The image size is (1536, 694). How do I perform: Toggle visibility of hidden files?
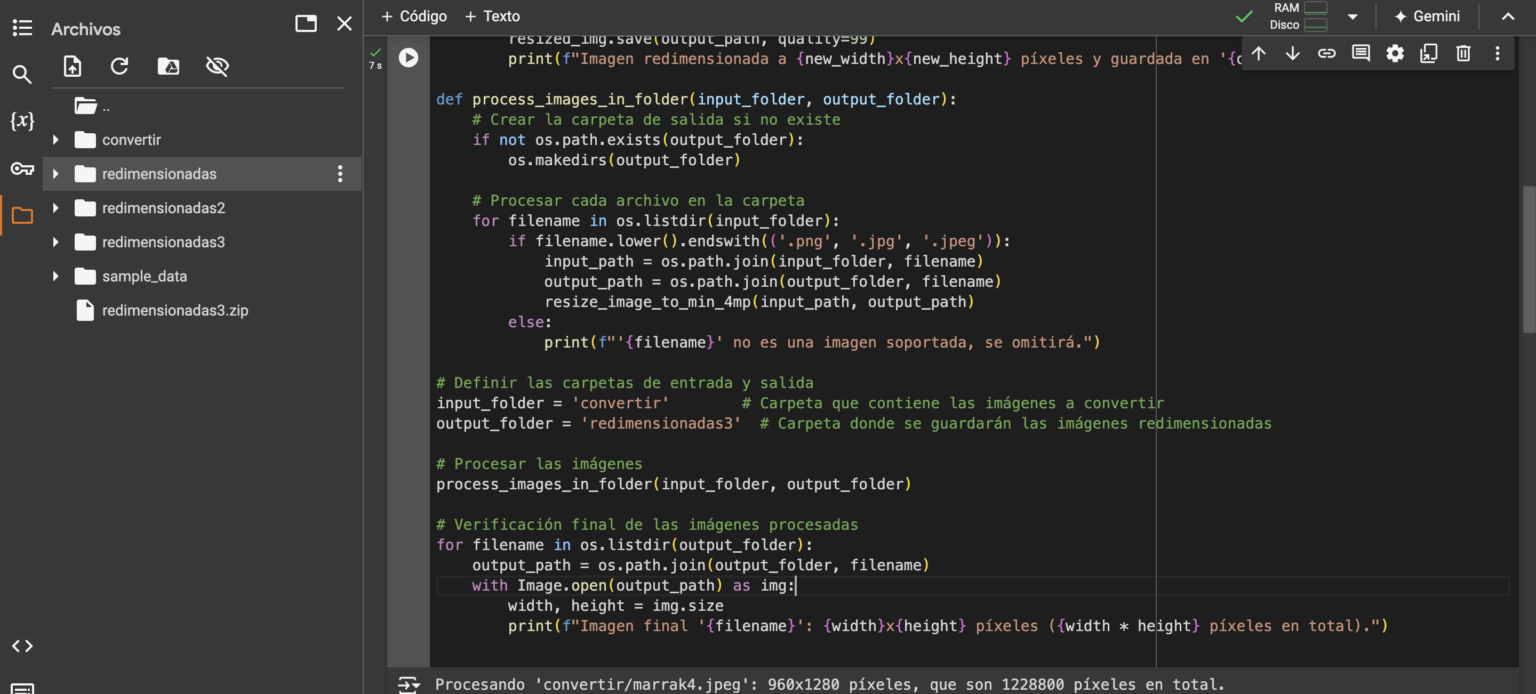click(216, 66)
